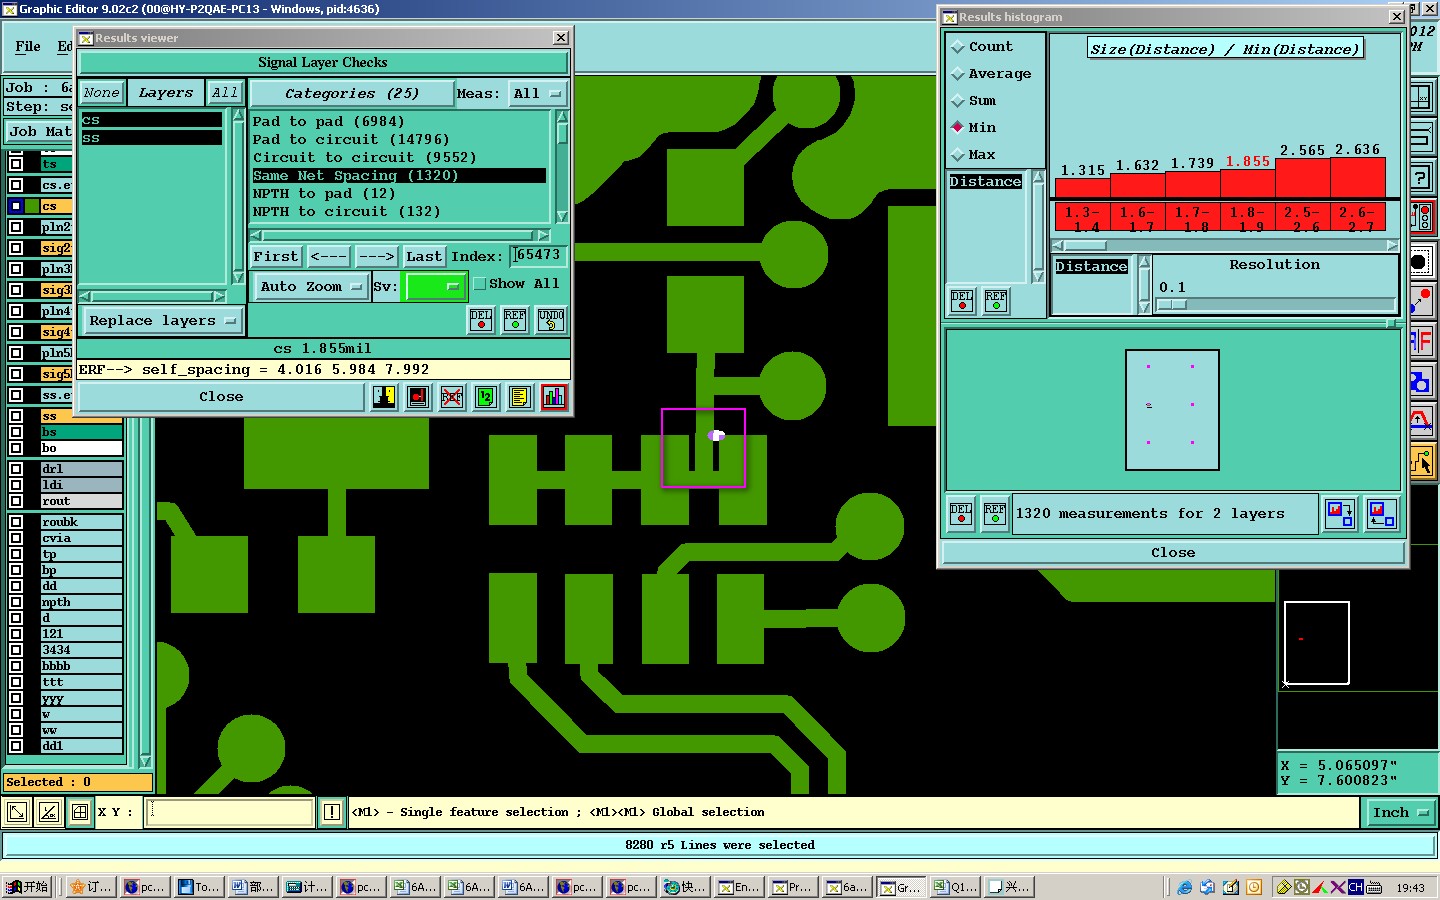Select the Average radio option
The width and height of the screenshot is (1440, 900).
tap(991, 74)
